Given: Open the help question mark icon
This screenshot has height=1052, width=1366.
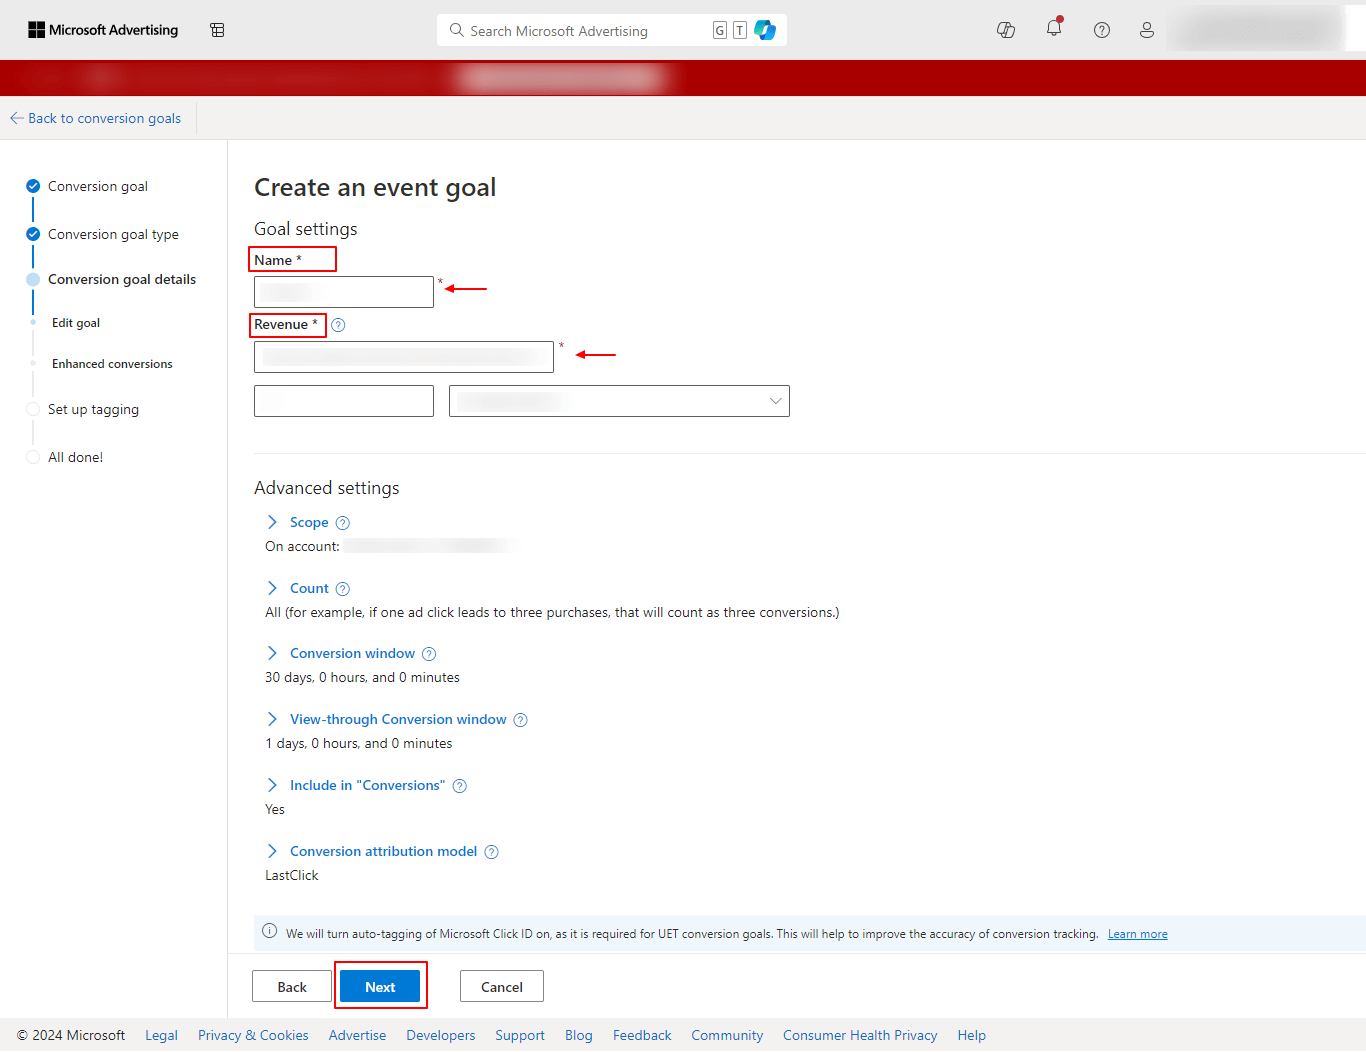Looking at the screenshot, I should tap(1101, 30).
